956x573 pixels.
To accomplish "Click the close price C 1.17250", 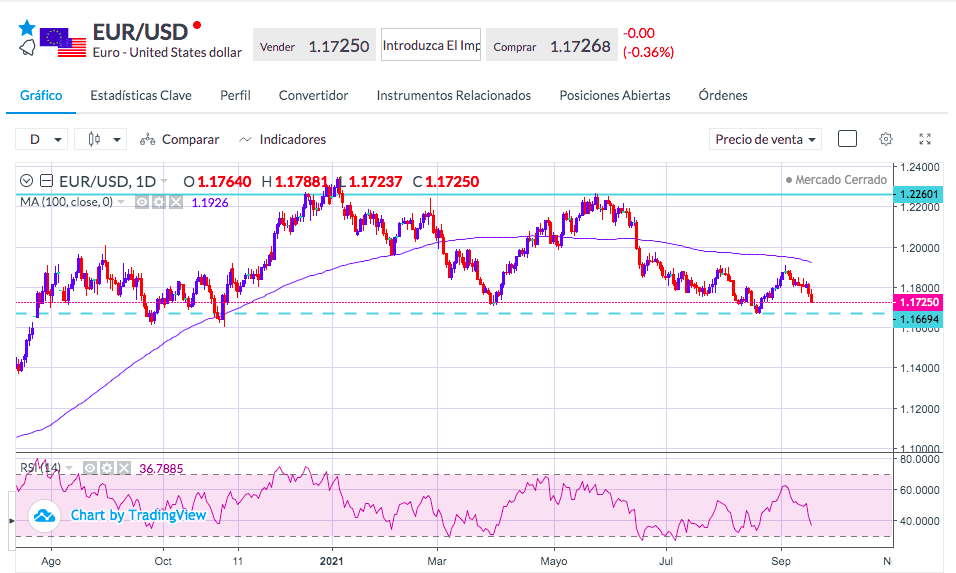I will (x=446, y=181).
